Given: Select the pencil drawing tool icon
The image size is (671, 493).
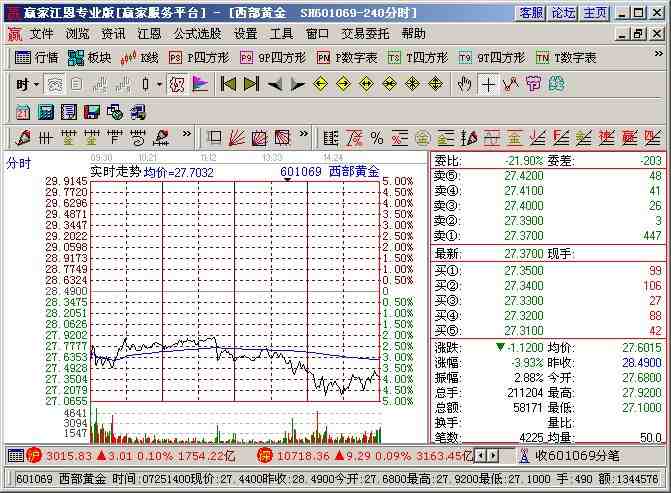Looking at the screenshot, I should [23, 138].
